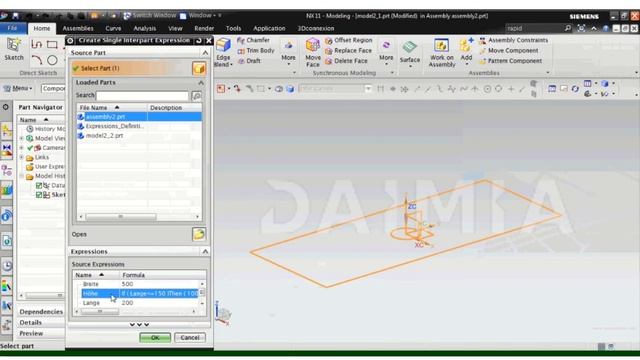Open Part Navigator settings gear
The height and width of the screenshot is (360, 640).
pos(6,107)
